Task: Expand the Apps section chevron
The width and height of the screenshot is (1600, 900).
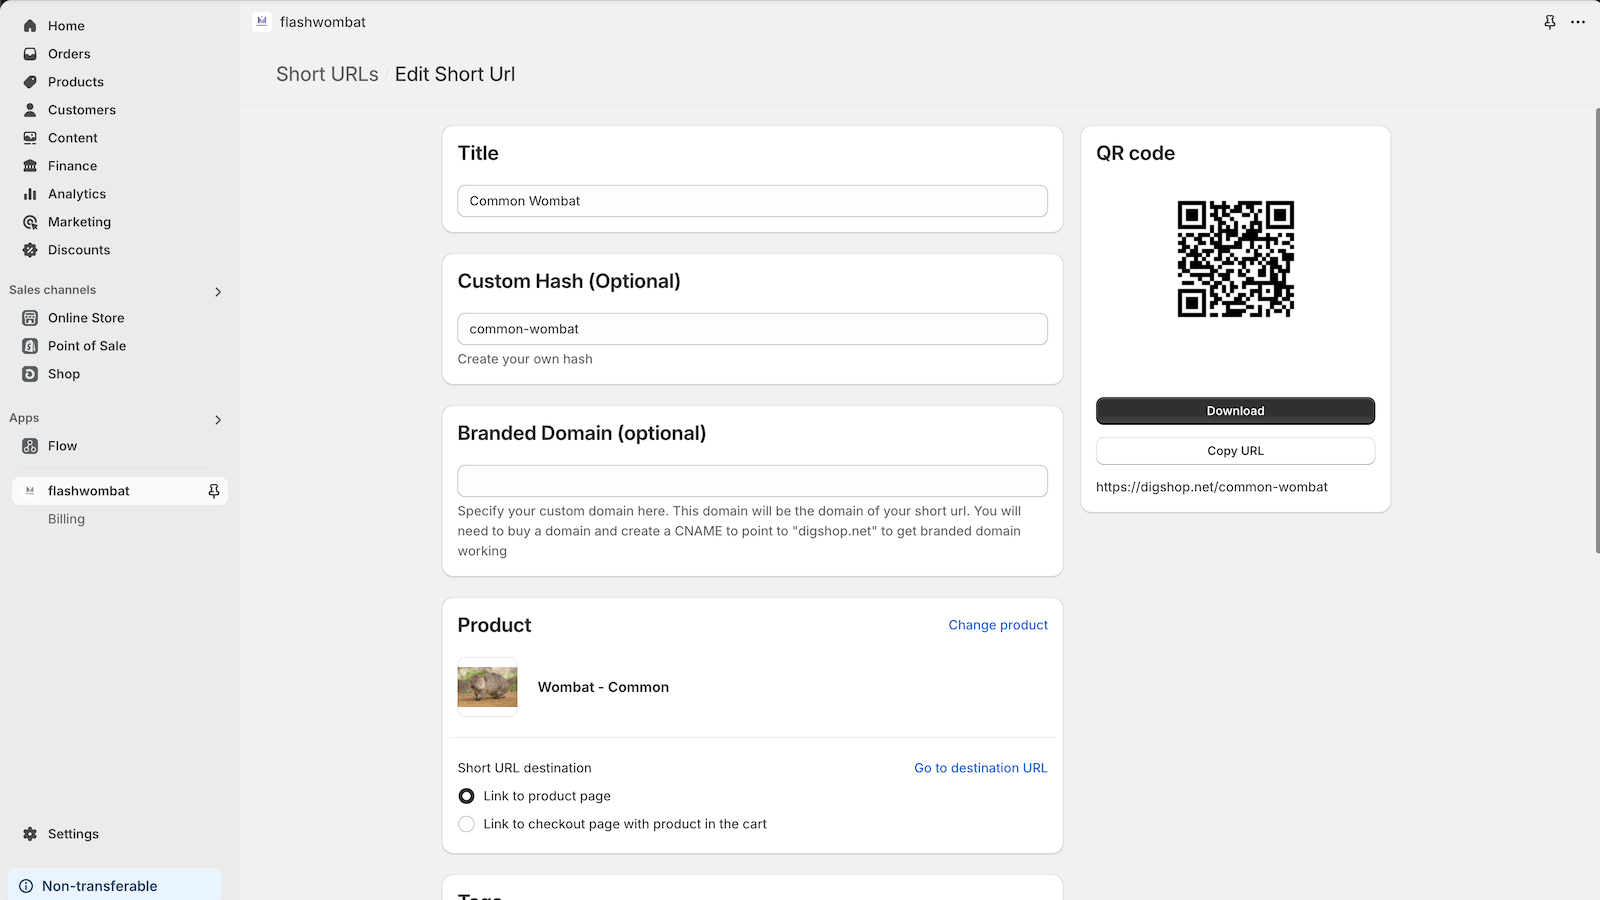Action: [x=218, y=420]
